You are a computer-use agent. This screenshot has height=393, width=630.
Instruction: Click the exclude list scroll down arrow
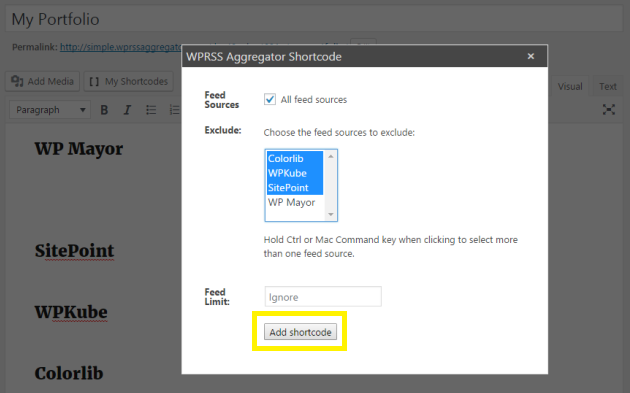[331, 214]
